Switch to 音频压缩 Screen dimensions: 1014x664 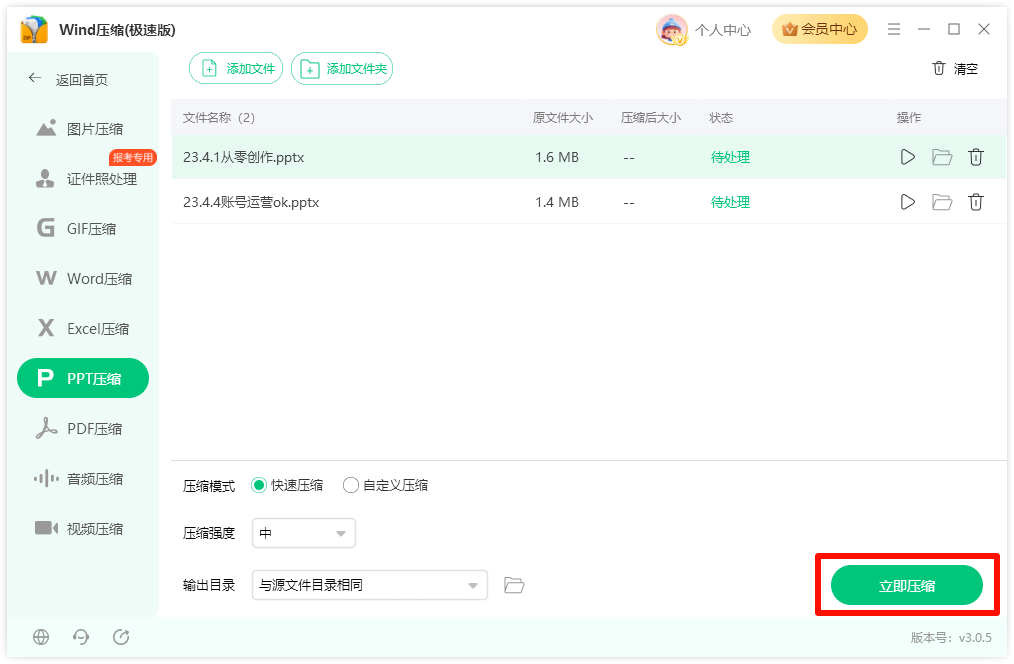click(x=83, y=479)
